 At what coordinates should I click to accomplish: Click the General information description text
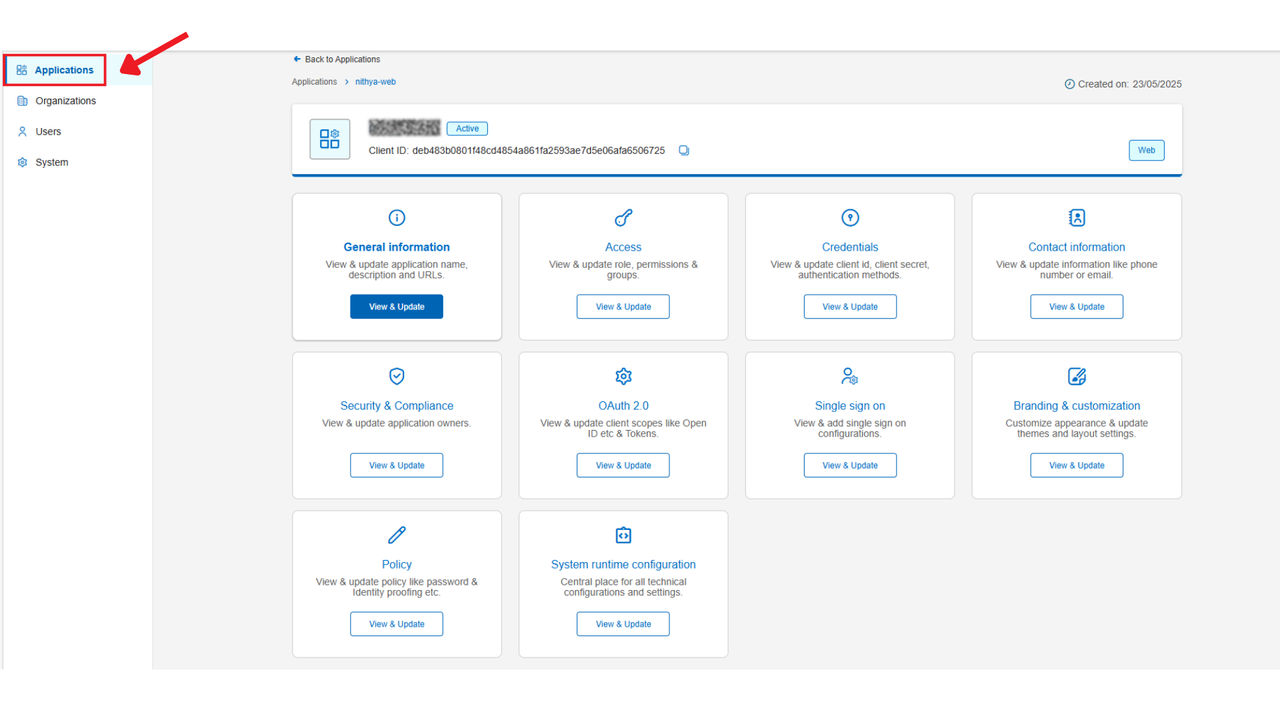click(x=397, y=270)
